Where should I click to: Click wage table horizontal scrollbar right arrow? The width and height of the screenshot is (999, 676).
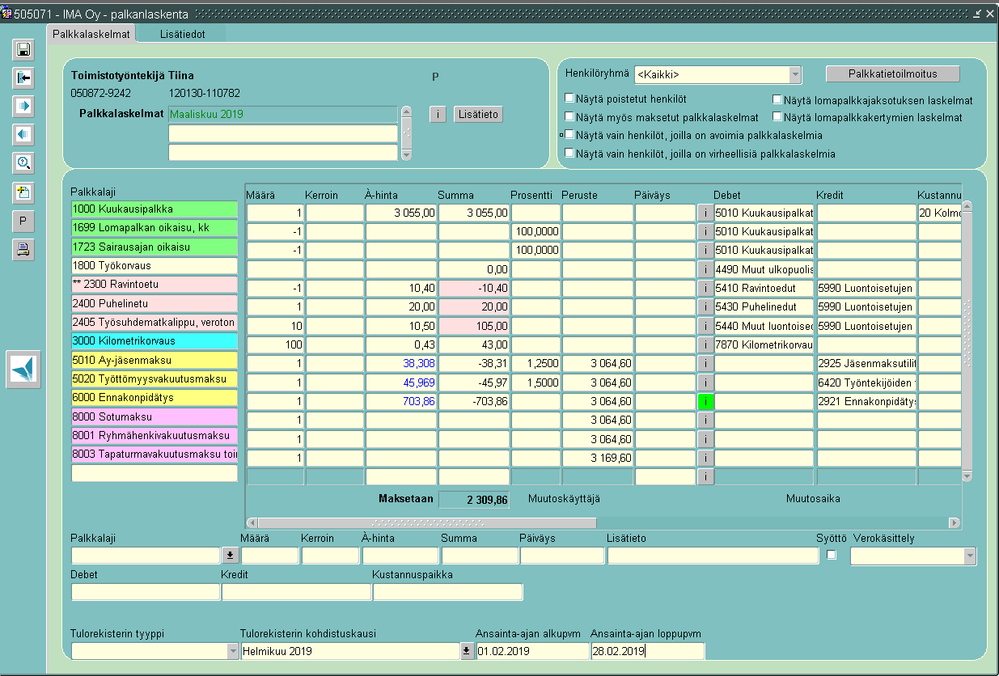[x=954, y=523]
